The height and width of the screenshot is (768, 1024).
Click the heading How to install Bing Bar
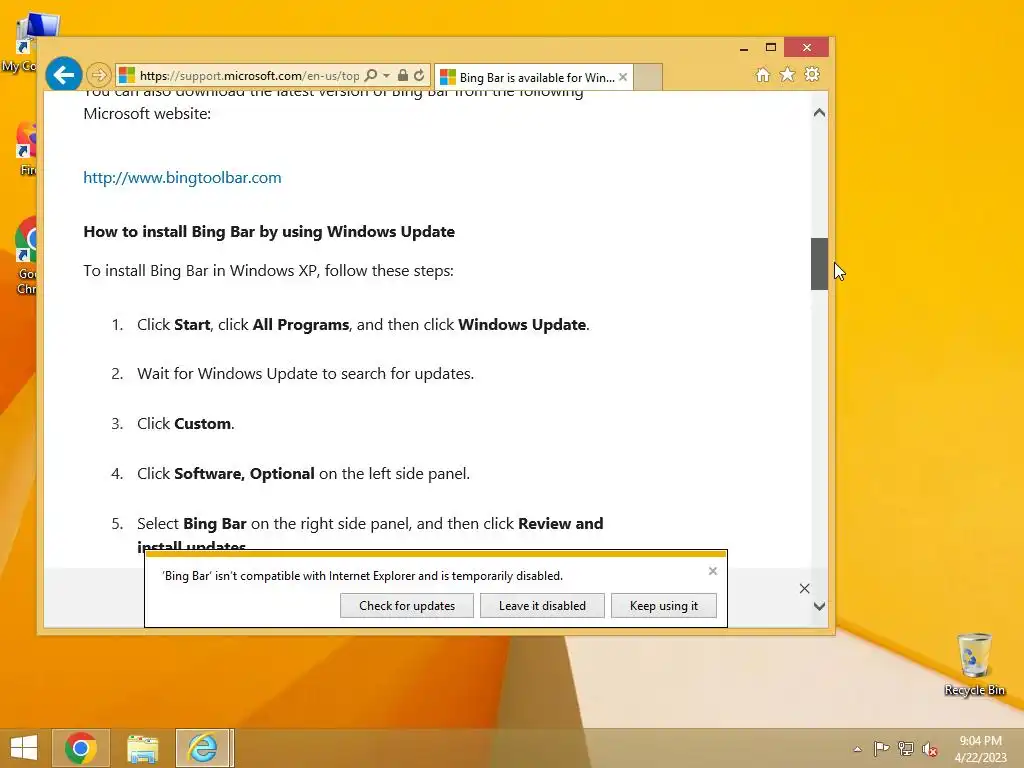point(269,232)
